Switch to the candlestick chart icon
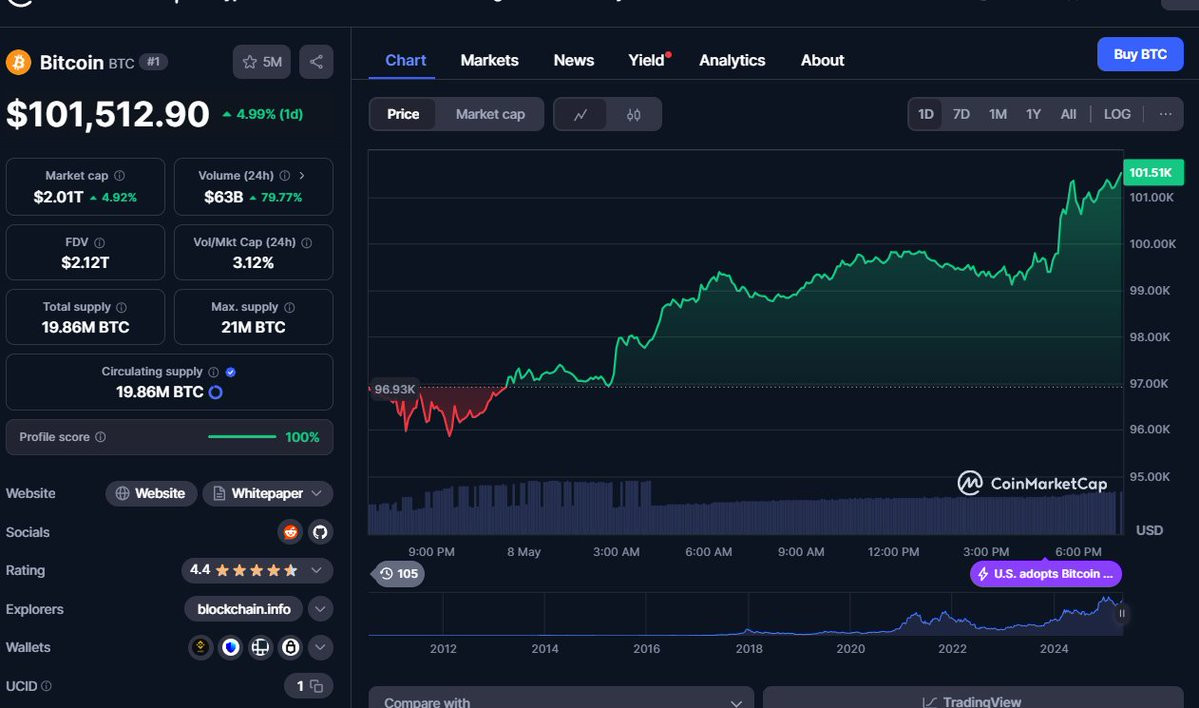This screenshot has height=708, width=1199. [633, 115]
